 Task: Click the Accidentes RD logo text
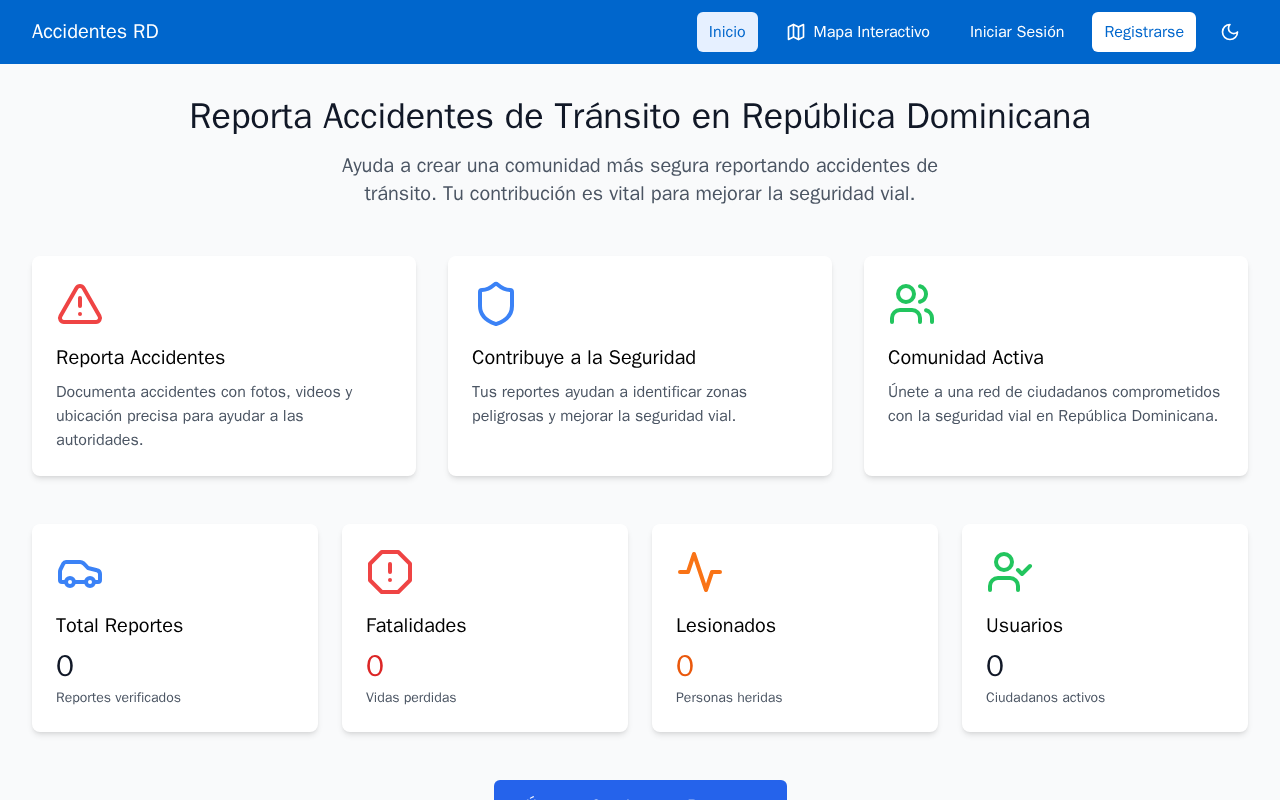point(95,32)
